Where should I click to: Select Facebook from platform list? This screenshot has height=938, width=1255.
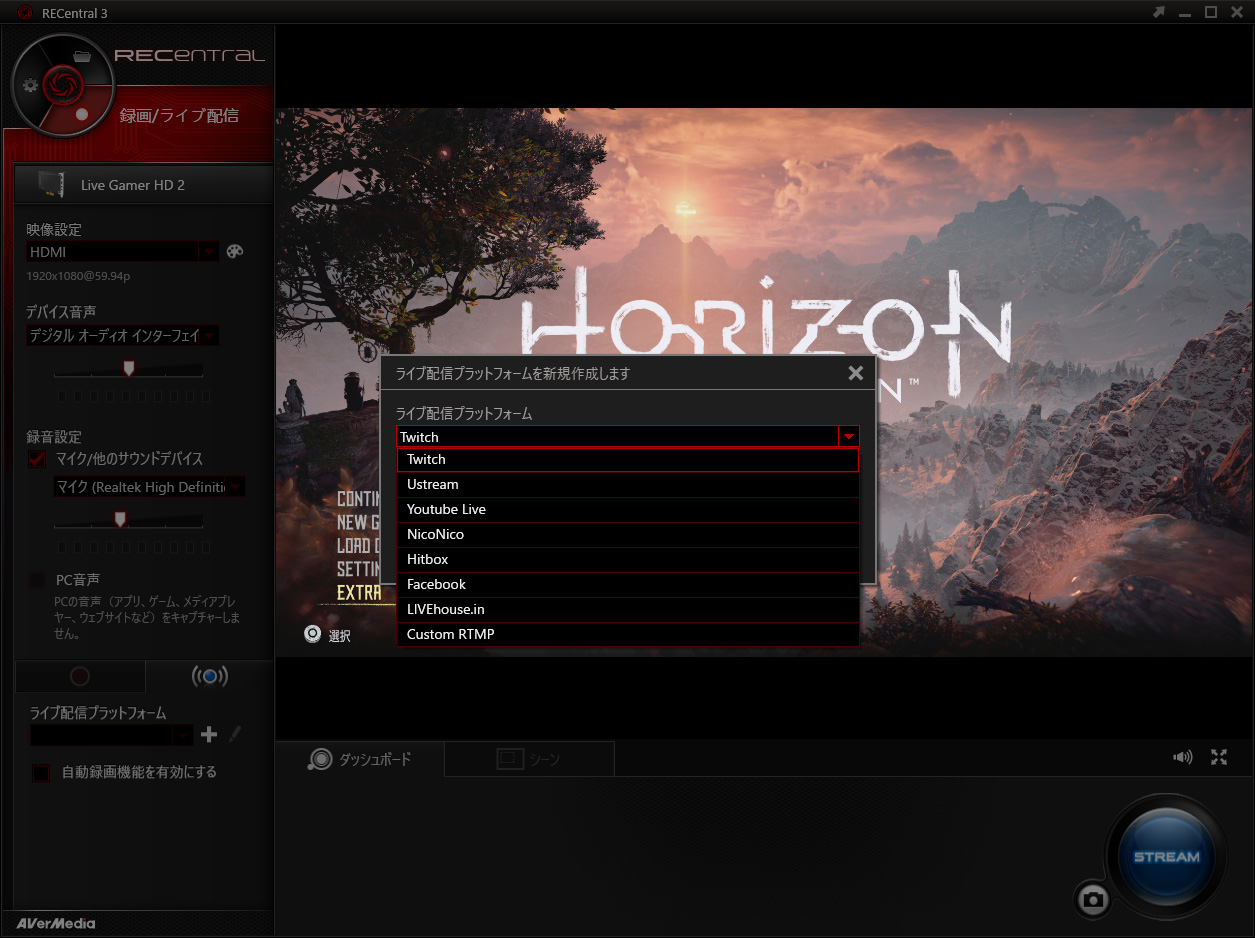pyautogui.click(x=628, y=585)
